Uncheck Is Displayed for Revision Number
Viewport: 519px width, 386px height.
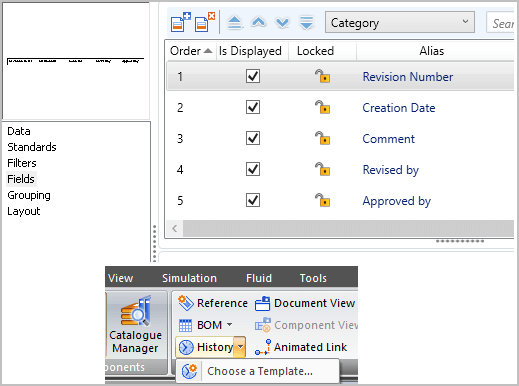coord(253,76)
